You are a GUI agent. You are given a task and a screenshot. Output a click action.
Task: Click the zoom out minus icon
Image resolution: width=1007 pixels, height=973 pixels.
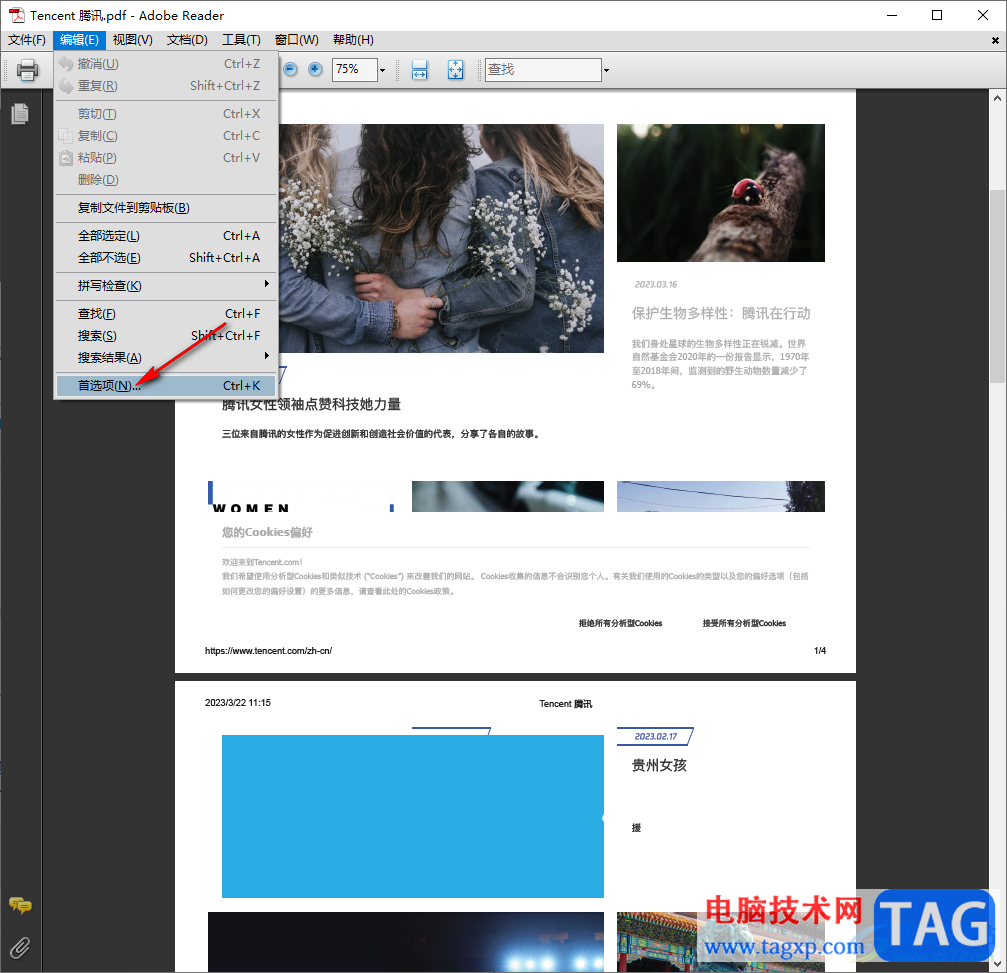click(x=290, y=69)
